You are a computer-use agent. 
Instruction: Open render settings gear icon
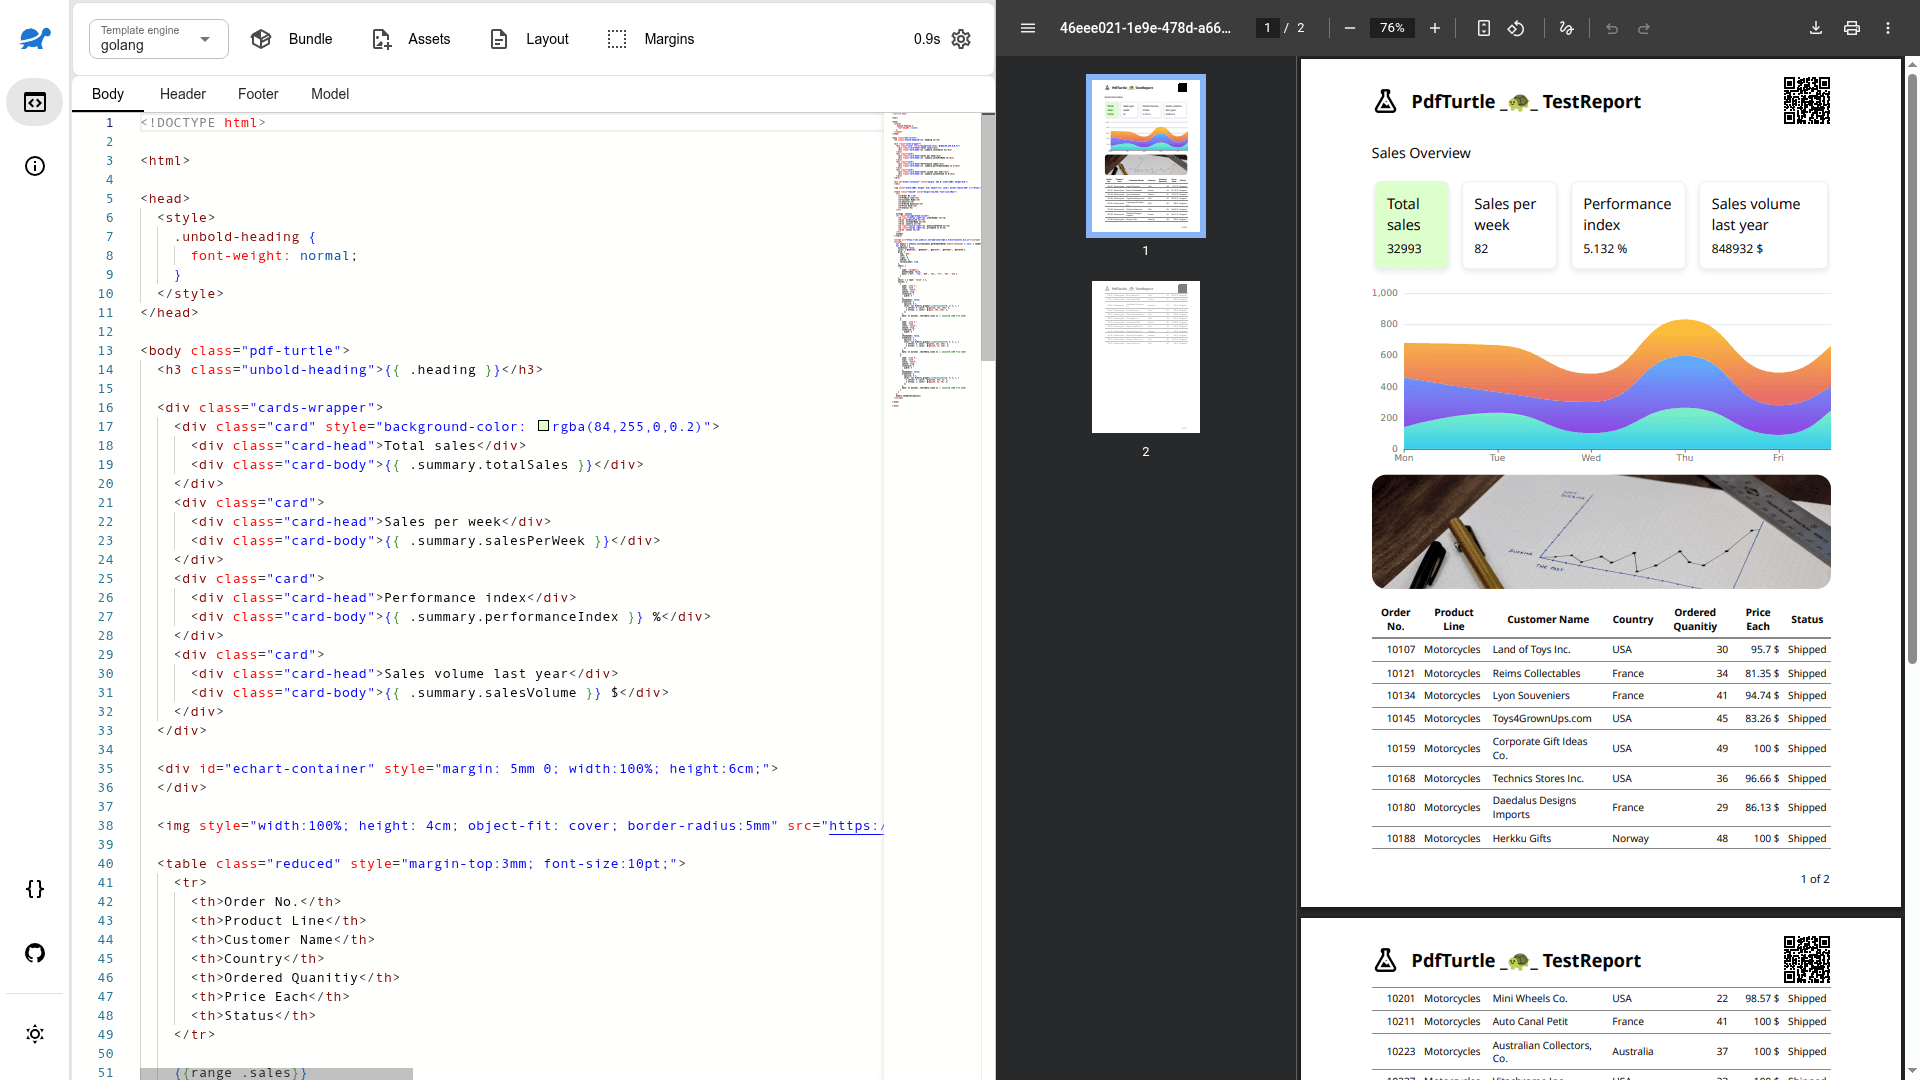click(x=961, y=39)
